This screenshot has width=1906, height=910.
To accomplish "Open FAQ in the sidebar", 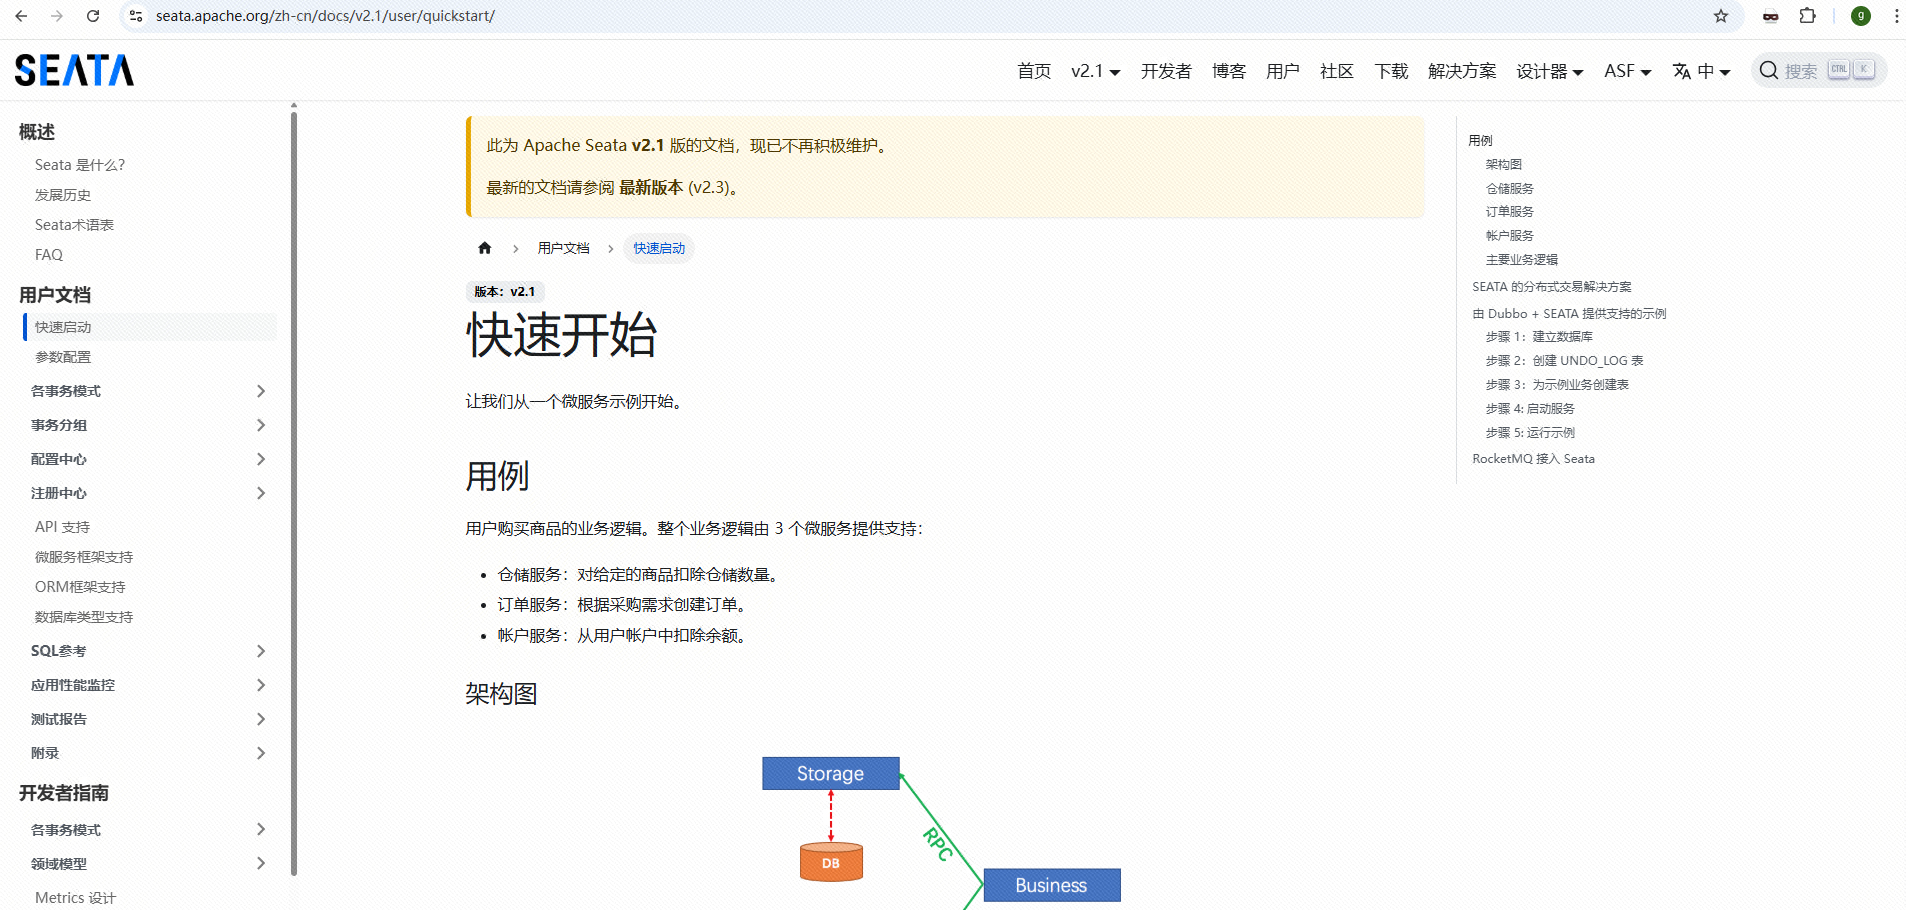I will pyautogui.click(x=49, y=255).
